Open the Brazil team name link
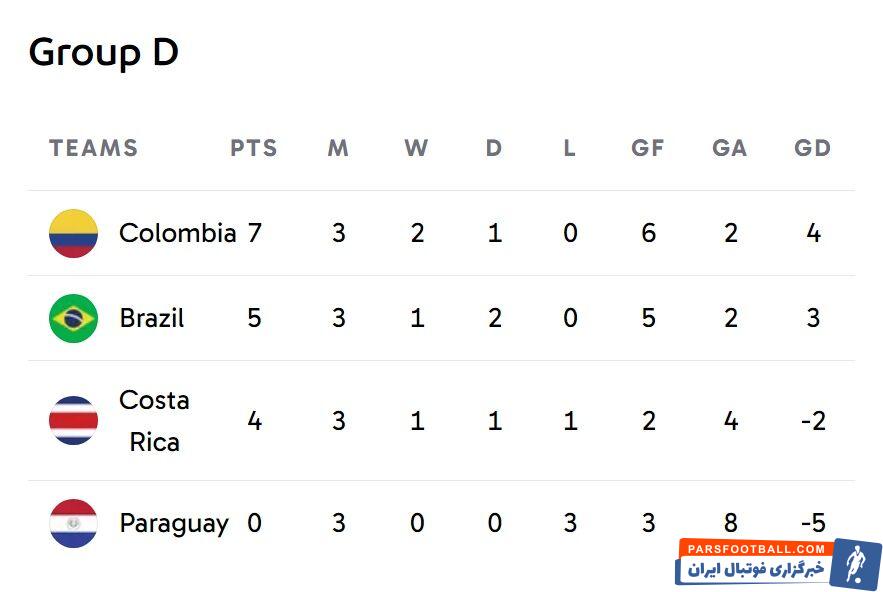 coord(152,319)
